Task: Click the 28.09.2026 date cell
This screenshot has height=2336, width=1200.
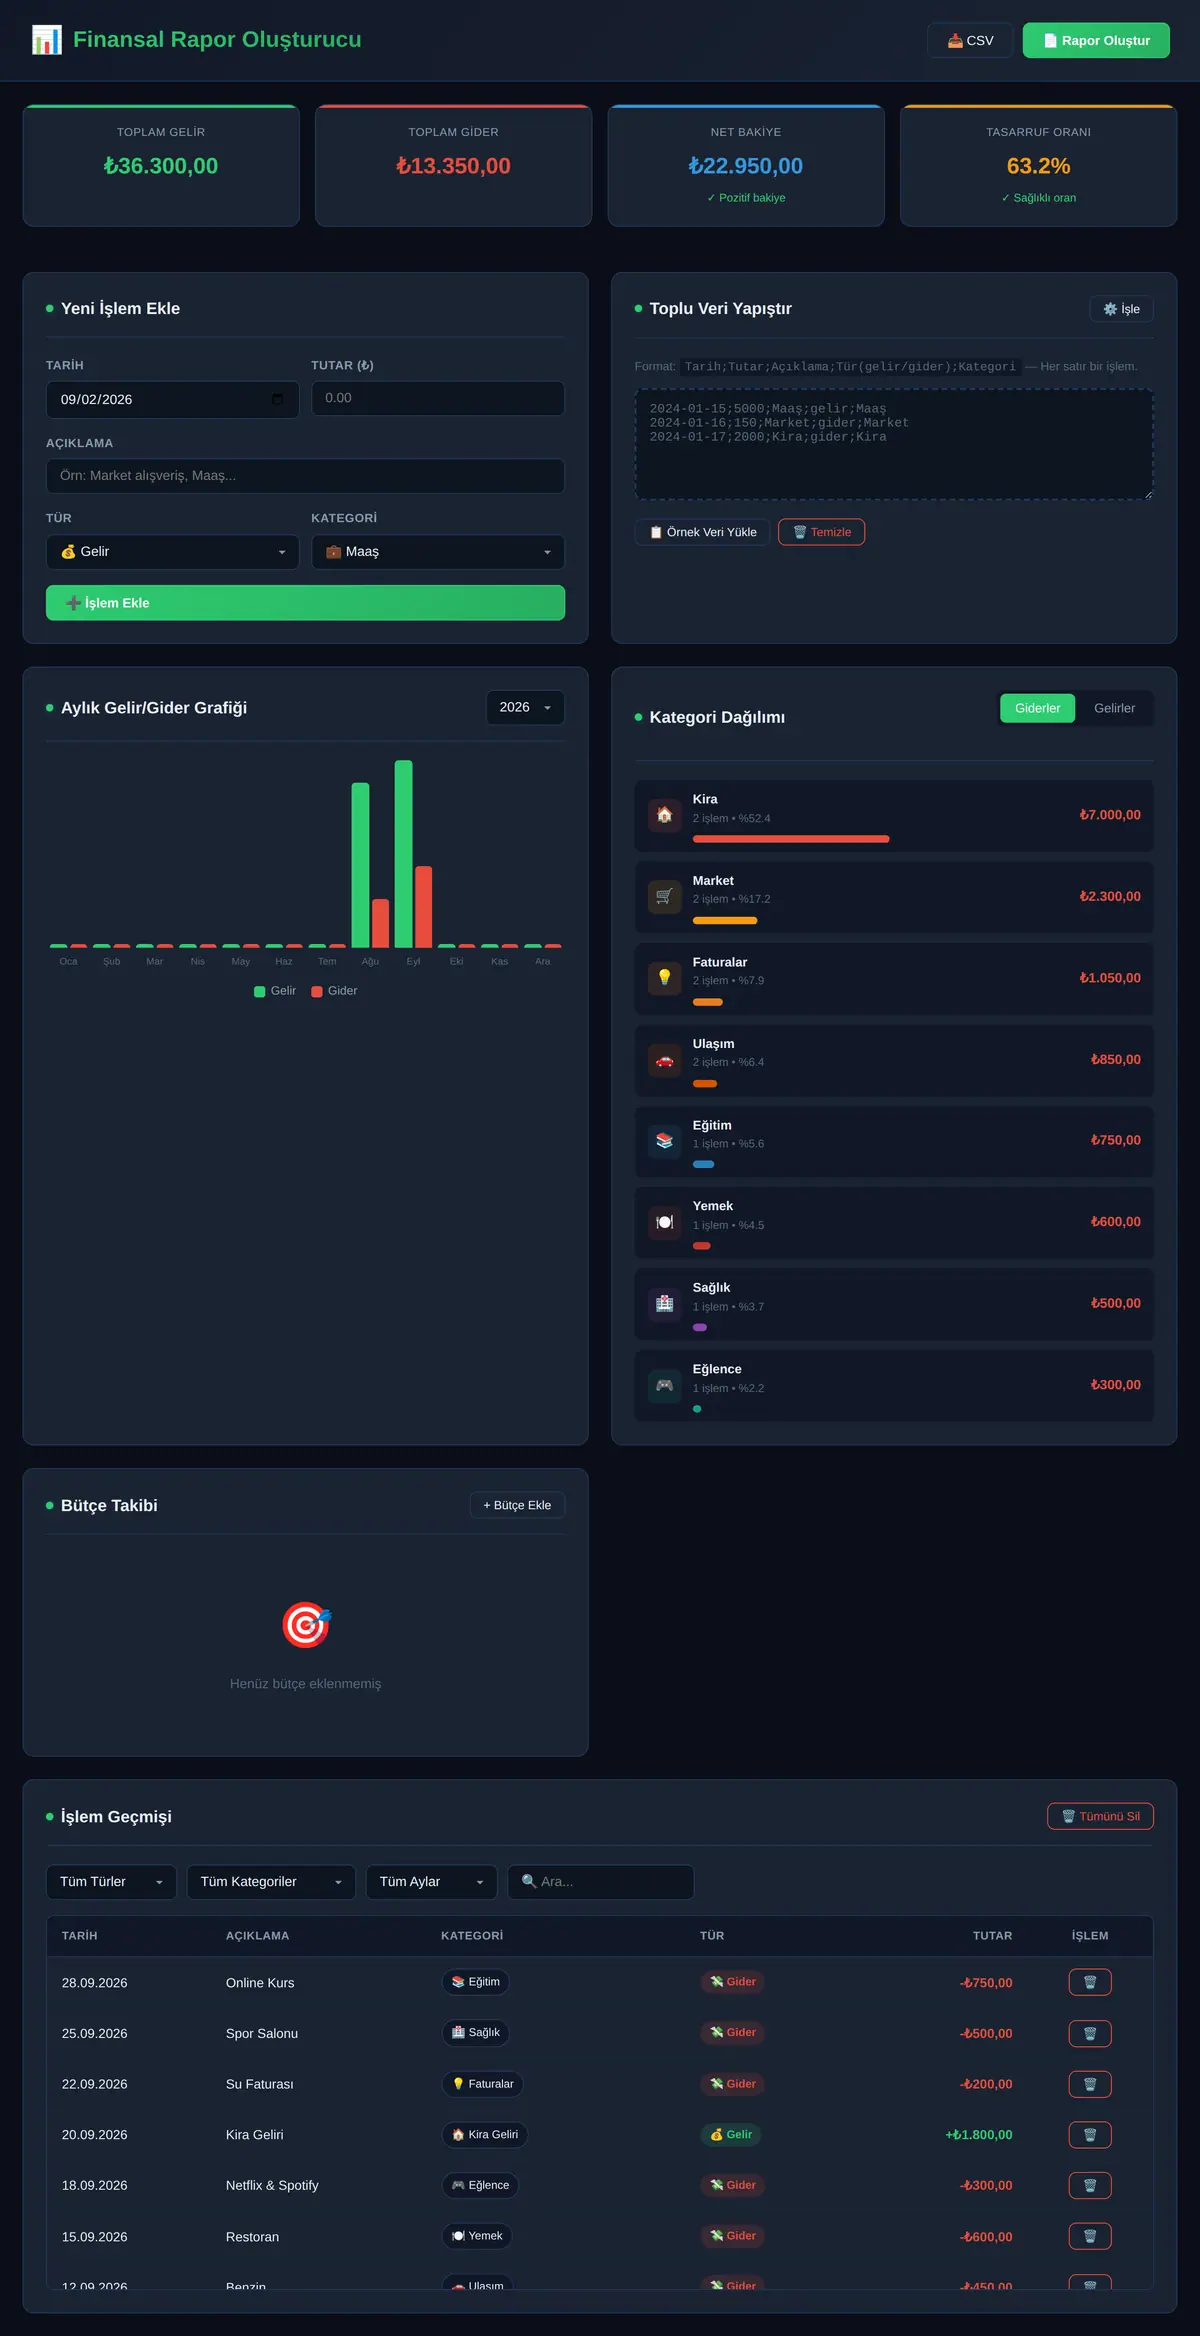Action: (95, 1983)
